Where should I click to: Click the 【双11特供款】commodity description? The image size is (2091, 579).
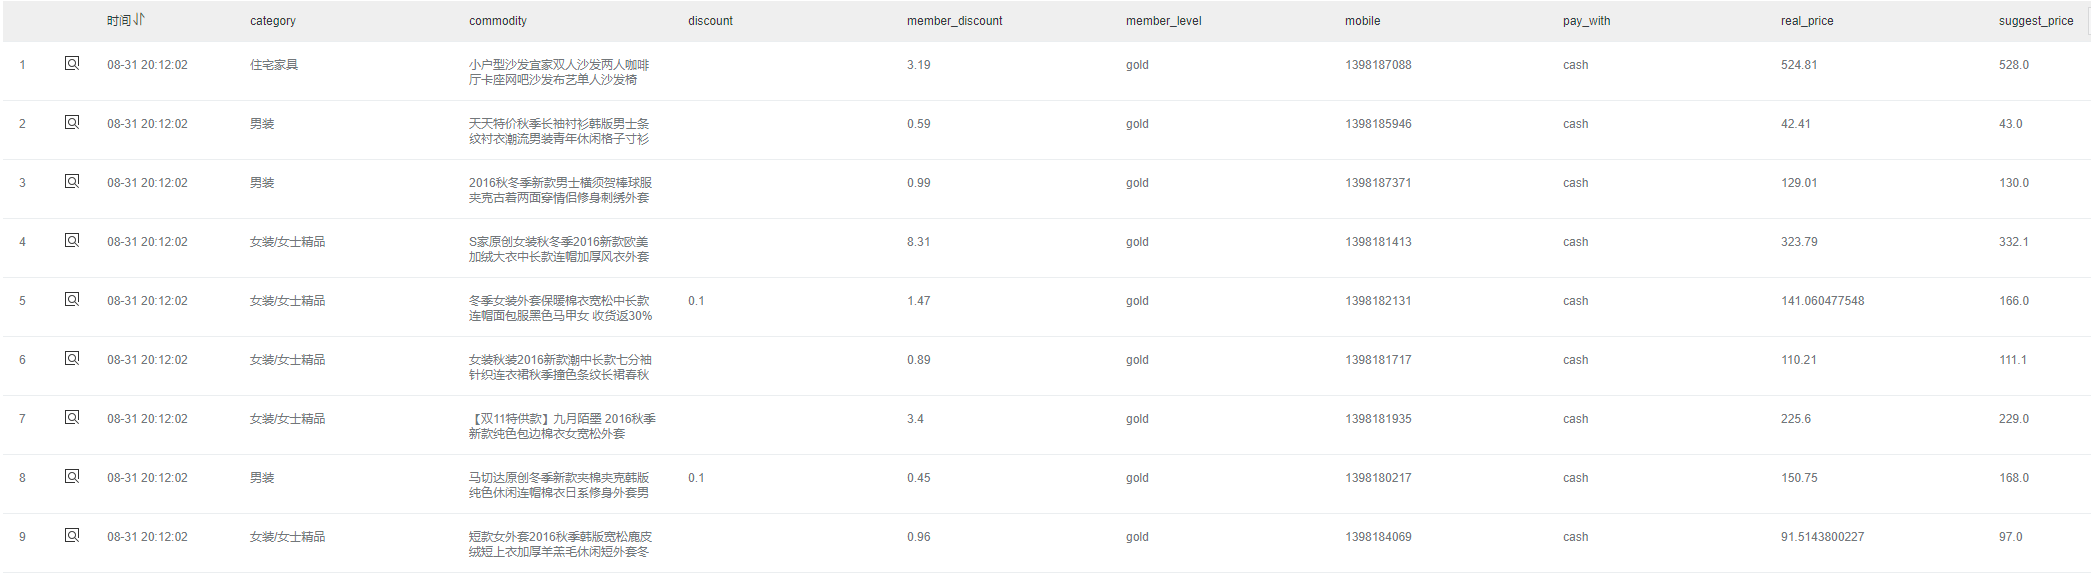(x=562, y=426)
